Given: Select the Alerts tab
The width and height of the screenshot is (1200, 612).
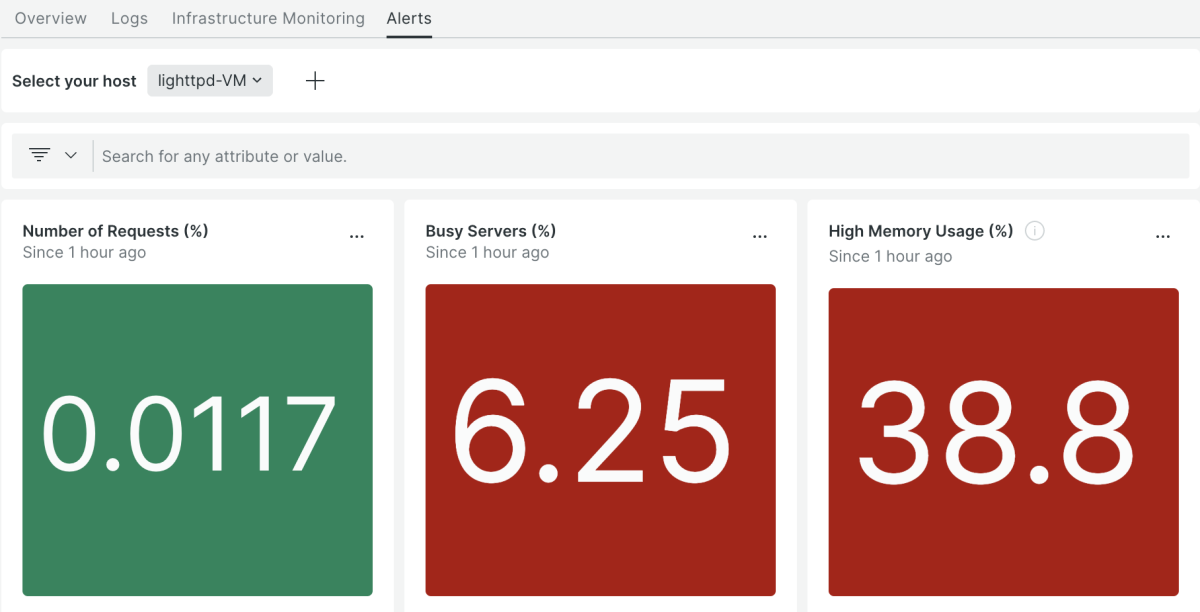Looking at the screenshot, I should tap(409, 18).
